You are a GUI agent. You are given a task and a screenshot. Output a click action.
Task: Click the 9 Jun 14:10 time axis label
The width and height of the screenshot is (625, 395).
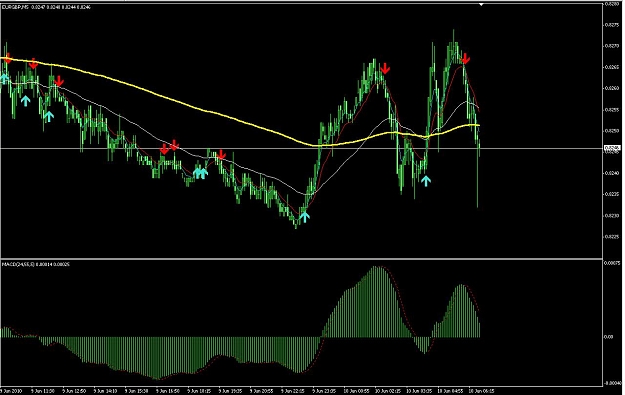click(x=105, y=391)
